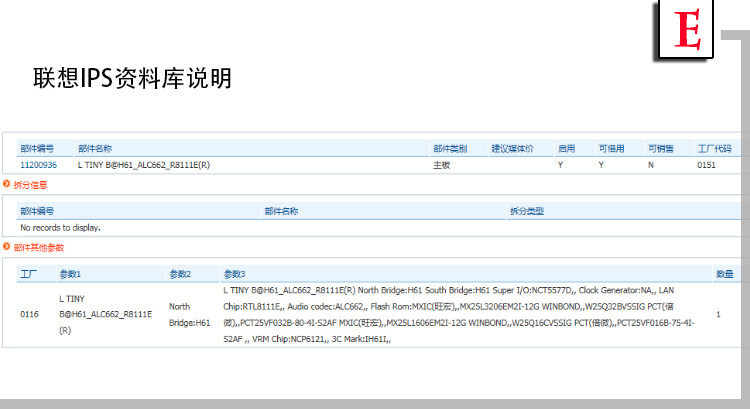
Task: Click factory code value 0151
Action: 706,165
